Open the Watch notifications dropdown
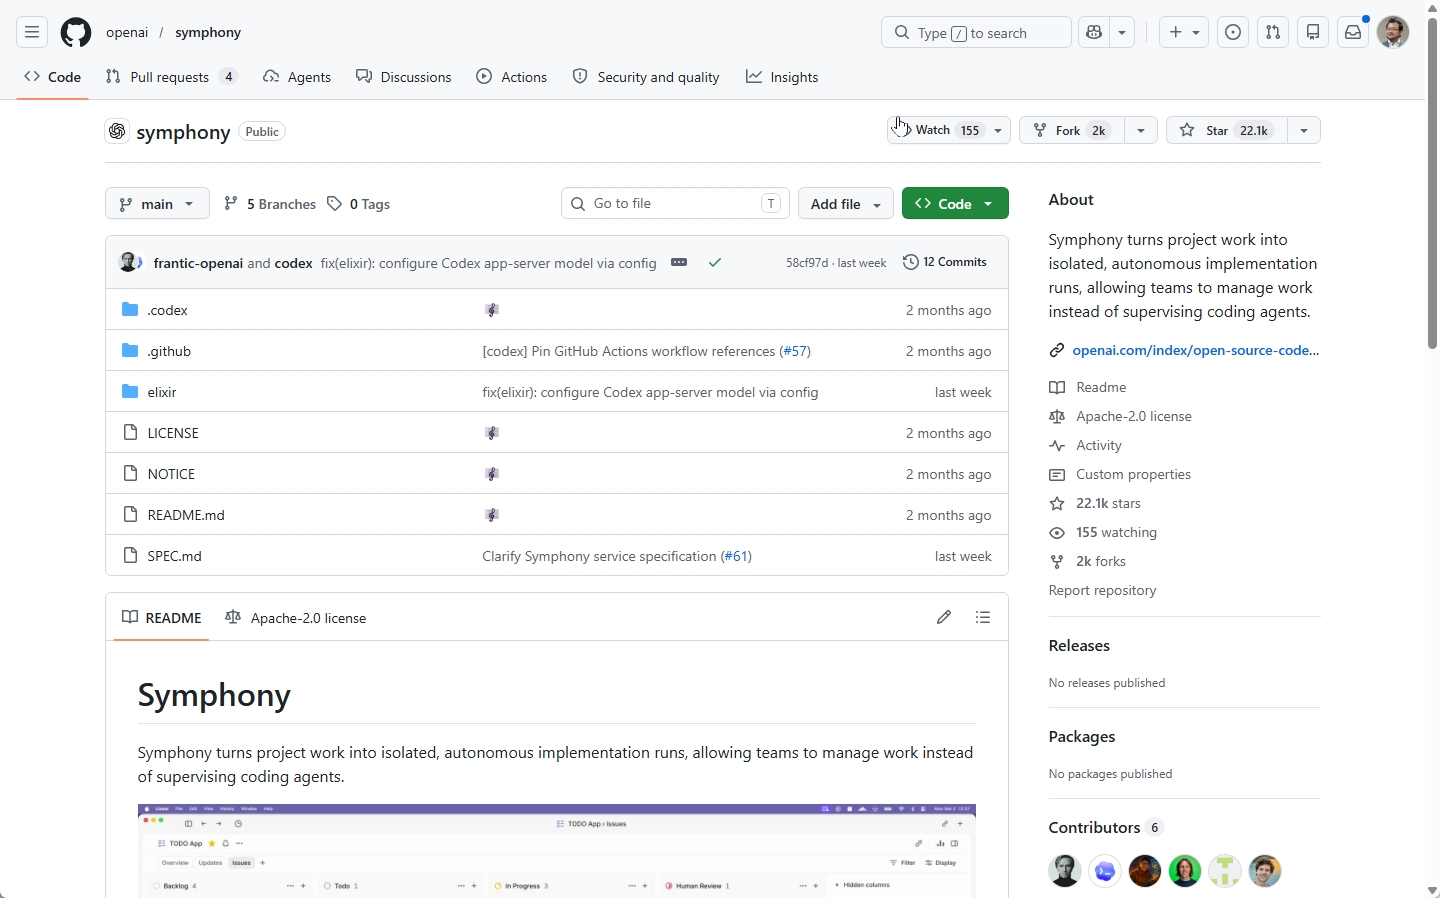Viewport: 1440px width, 898px height. (948, 130)
